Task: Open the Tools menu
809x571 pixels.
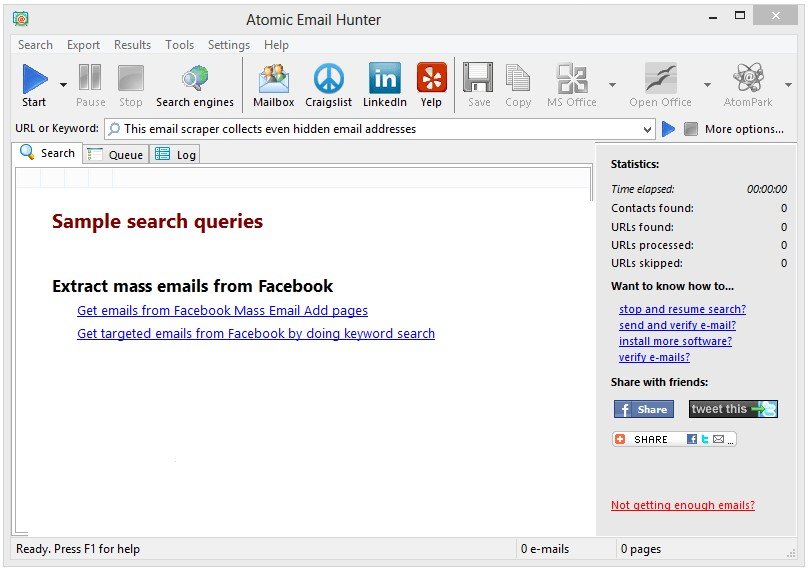Action: click(180, 45)
